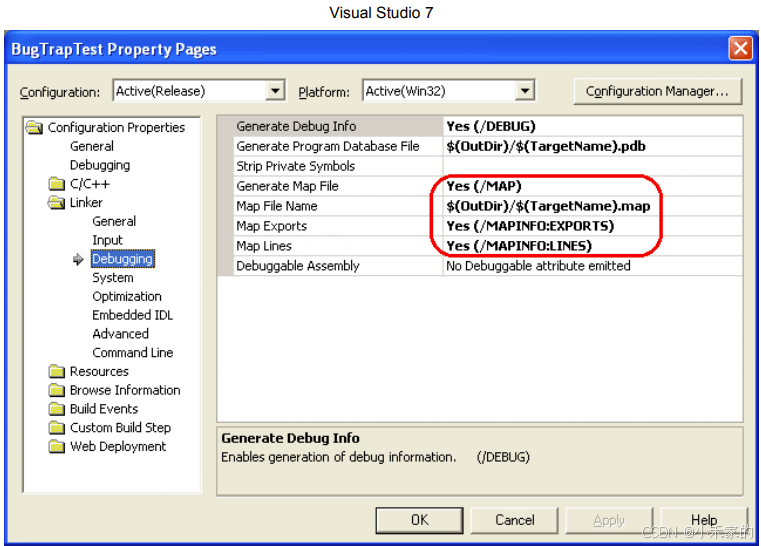The image size is (761, 546).
Task: Select Optimization under Linker
Action: (x=127, y=297)
